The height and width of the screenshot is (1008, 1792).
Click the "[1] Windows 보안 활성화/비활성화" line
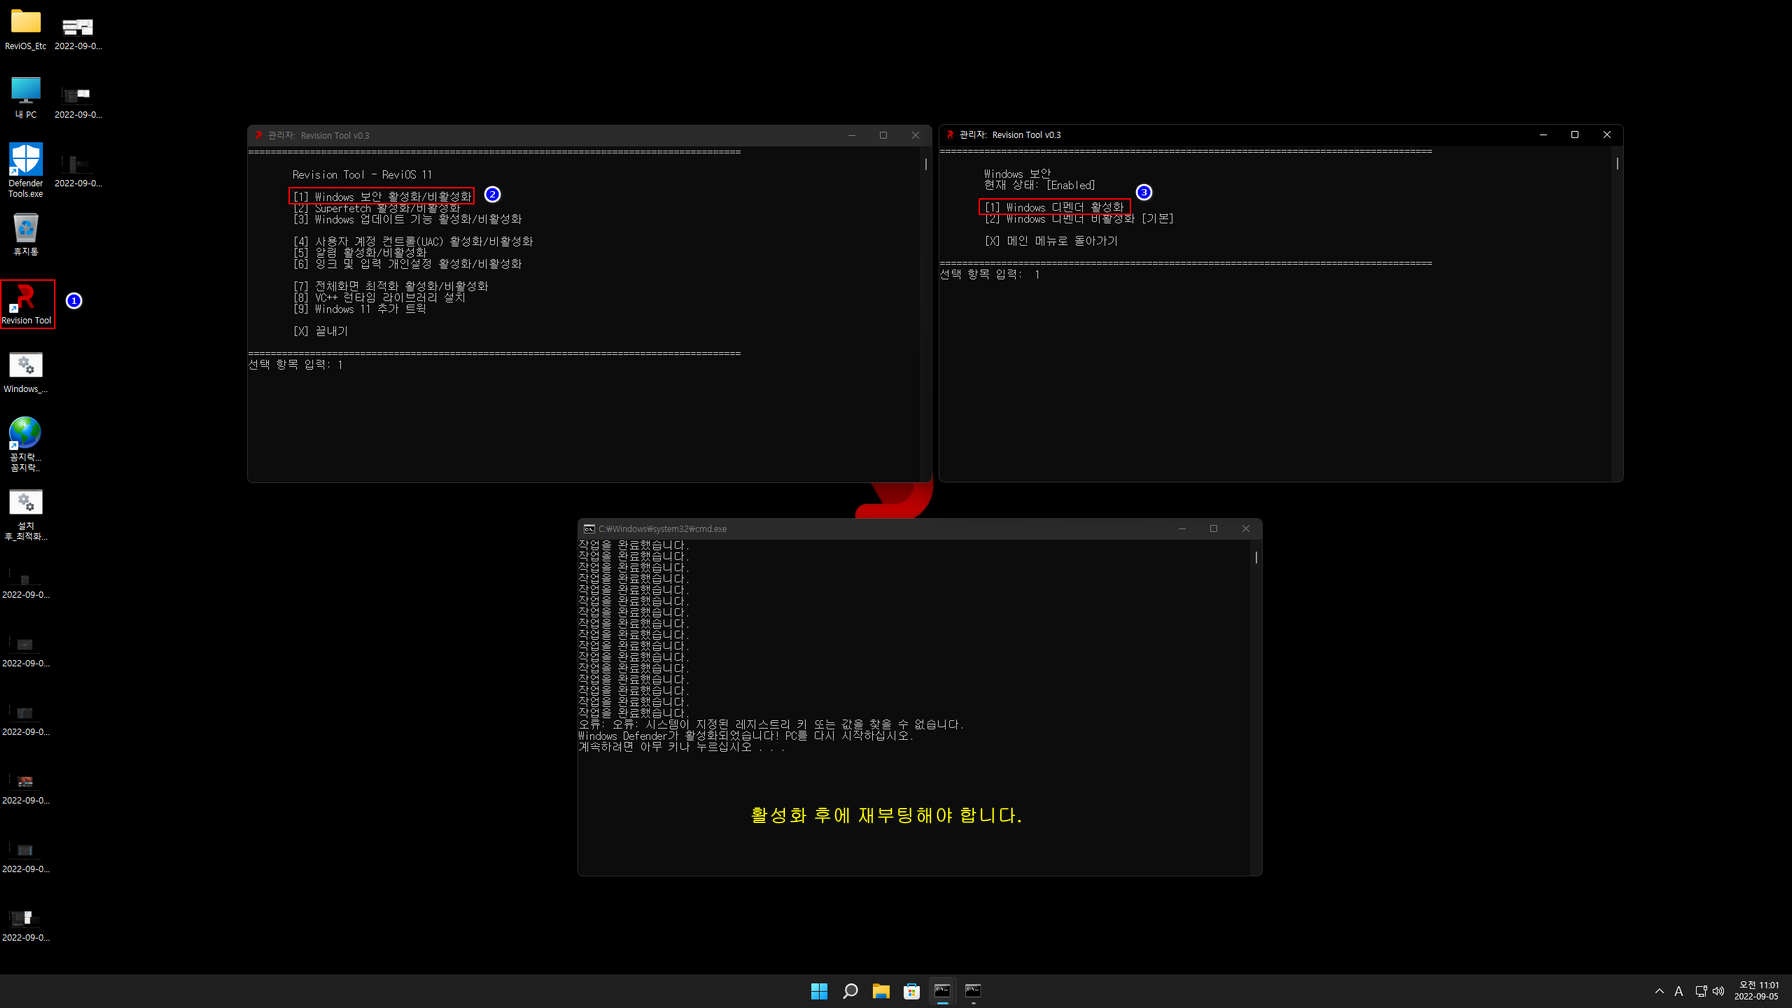[x=382, y=197]
